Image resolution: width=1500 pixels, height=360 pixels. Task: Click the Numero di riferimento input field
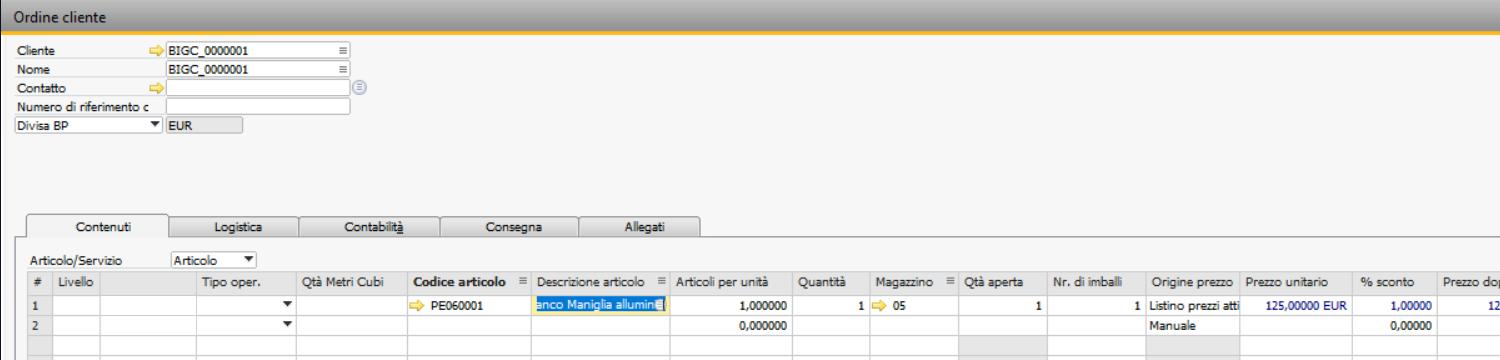(258, 107)
